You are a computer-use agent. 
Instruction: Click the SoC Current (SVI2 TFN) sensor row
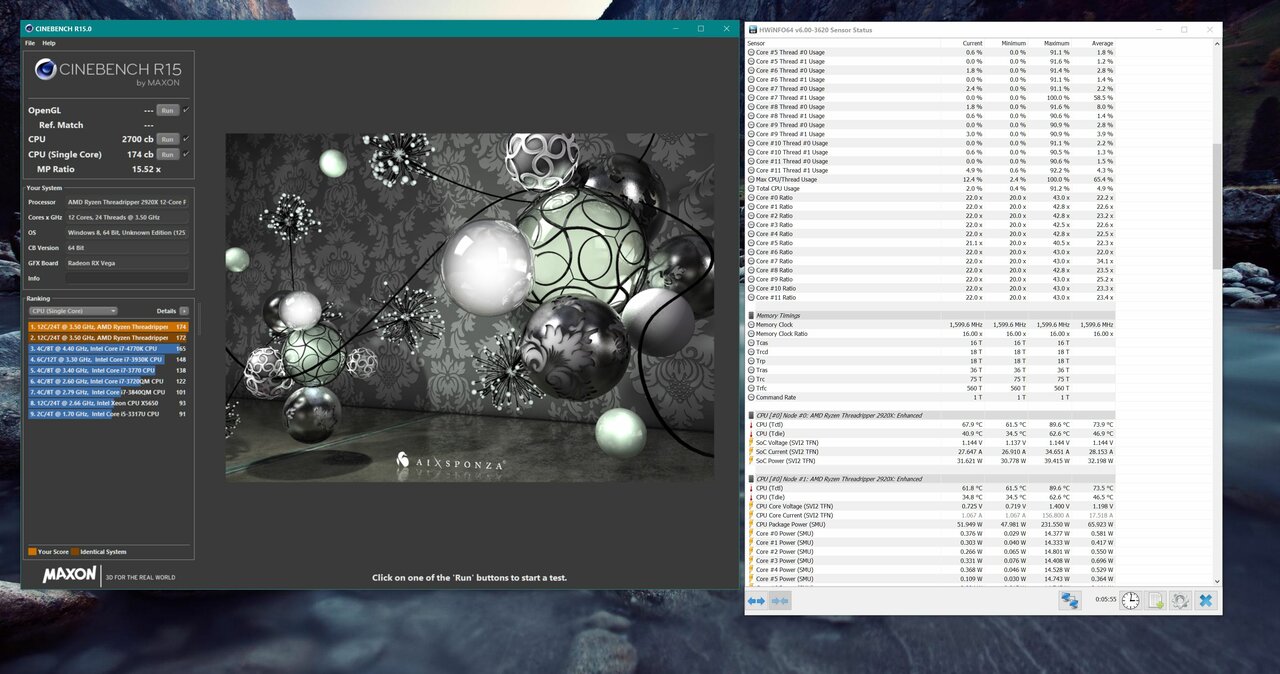[931, 452]
